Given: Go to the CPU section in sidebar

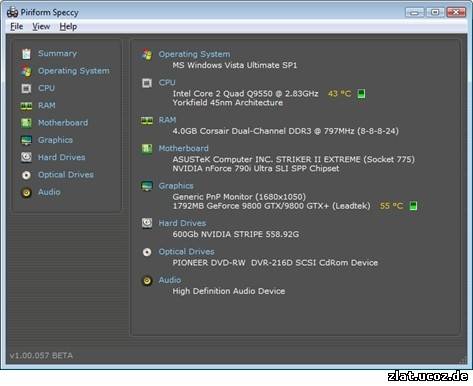Looking at the screenshot, I should pyautogui.click(x=46, y=88).
